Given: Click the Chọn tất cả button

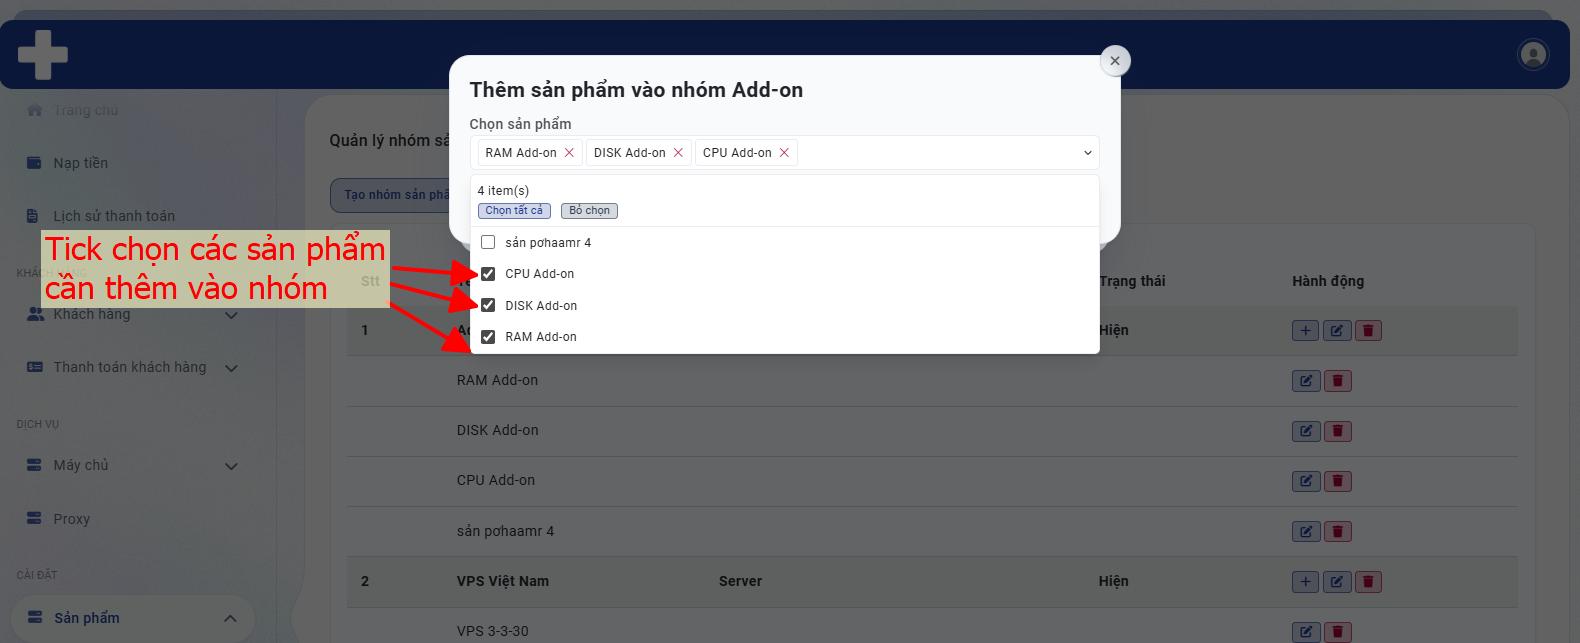Looking at the screenshot, I should [514, 211].
